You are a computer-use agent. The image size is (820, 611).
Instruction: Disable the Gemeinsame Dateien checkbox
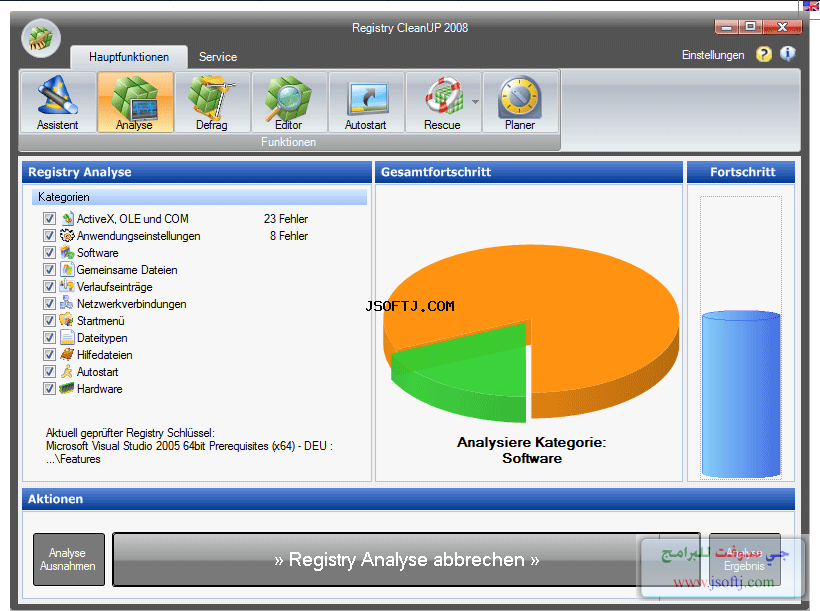(x=49, y=269)
